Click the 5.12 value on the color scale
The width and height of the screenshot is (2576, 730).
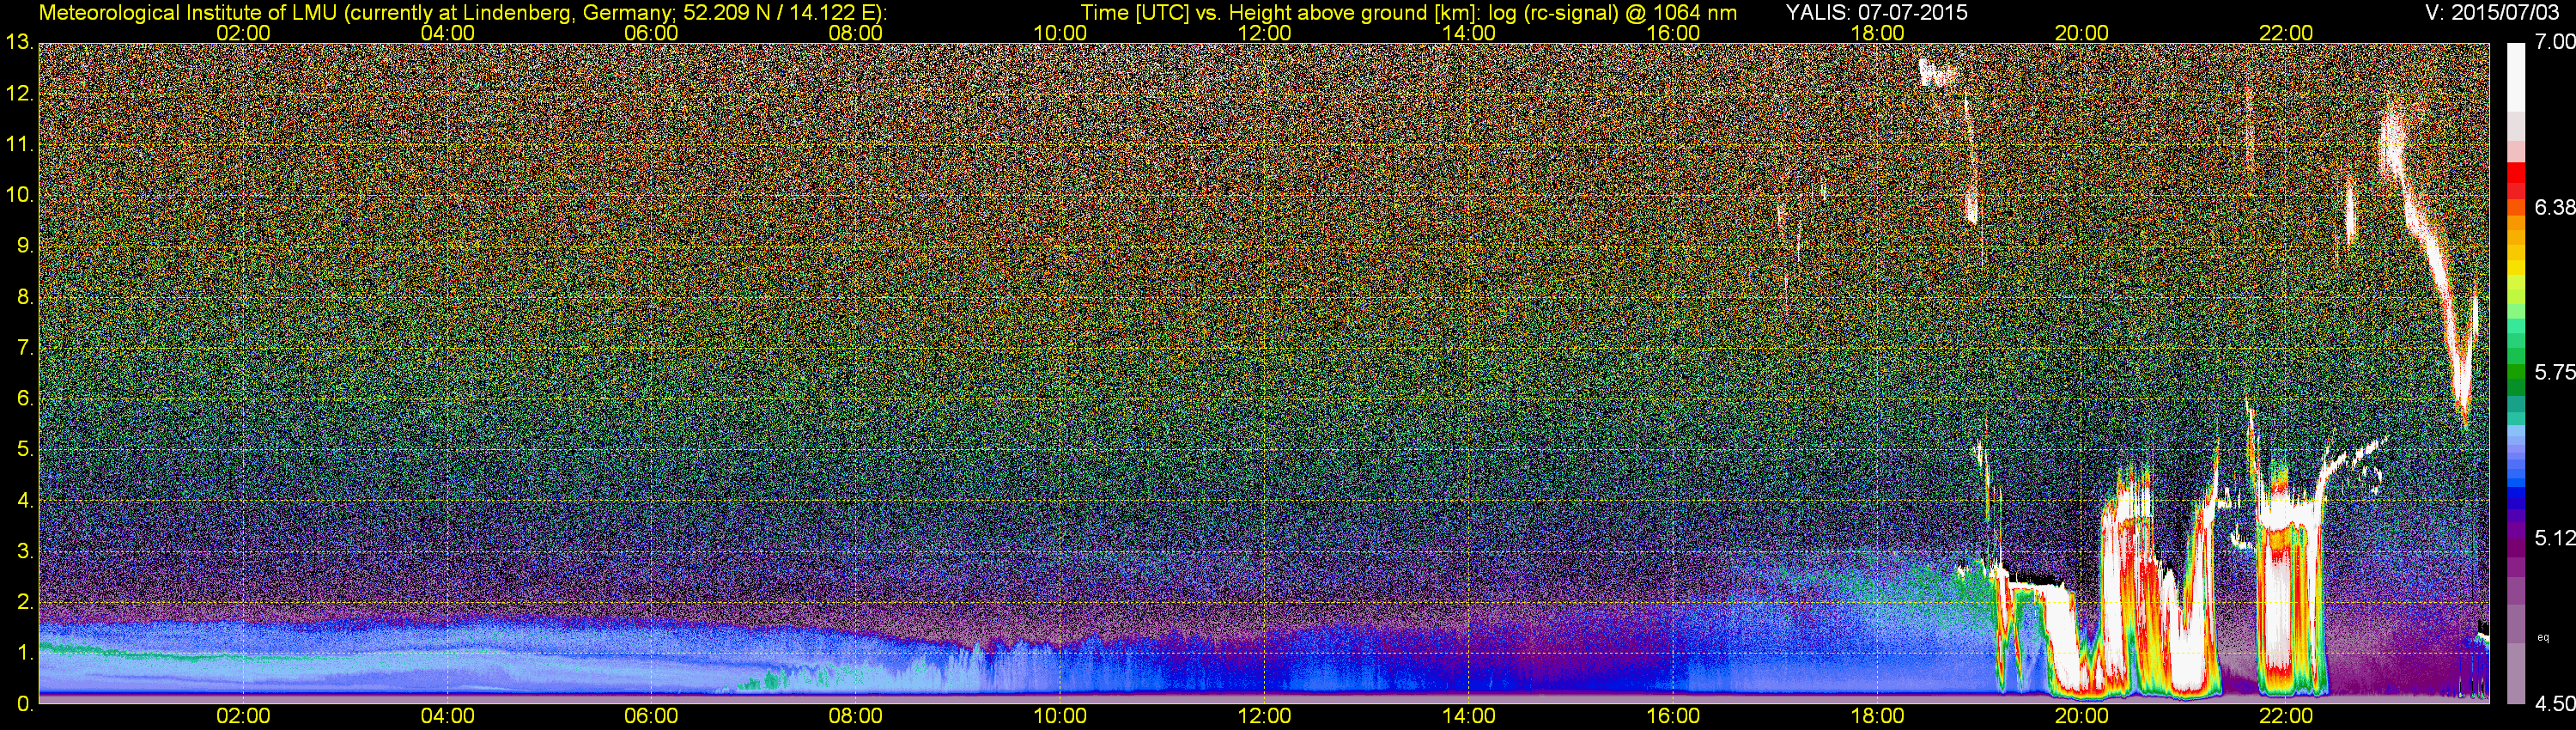2555,539
